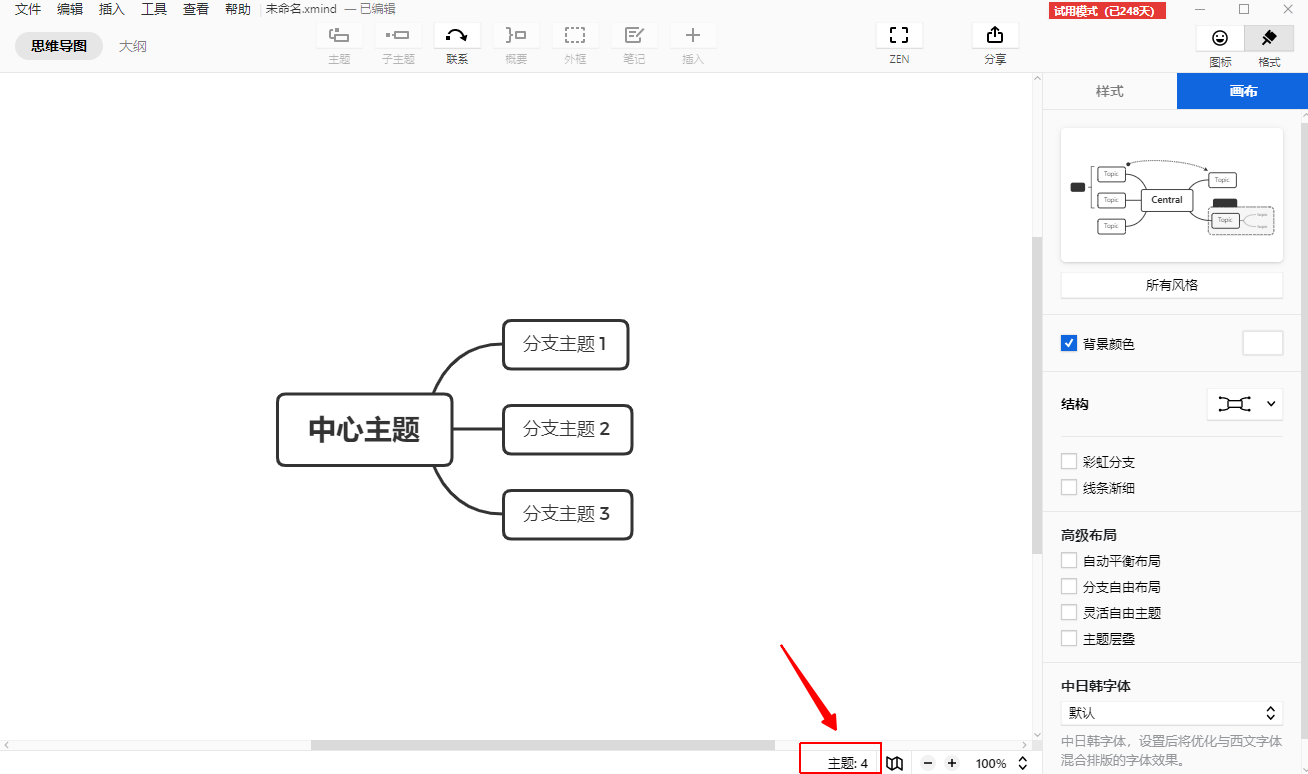This screenshot has height=774, width=1308.
Task: Create a relationship using the 联系 icon
Action: click(457, 38)
